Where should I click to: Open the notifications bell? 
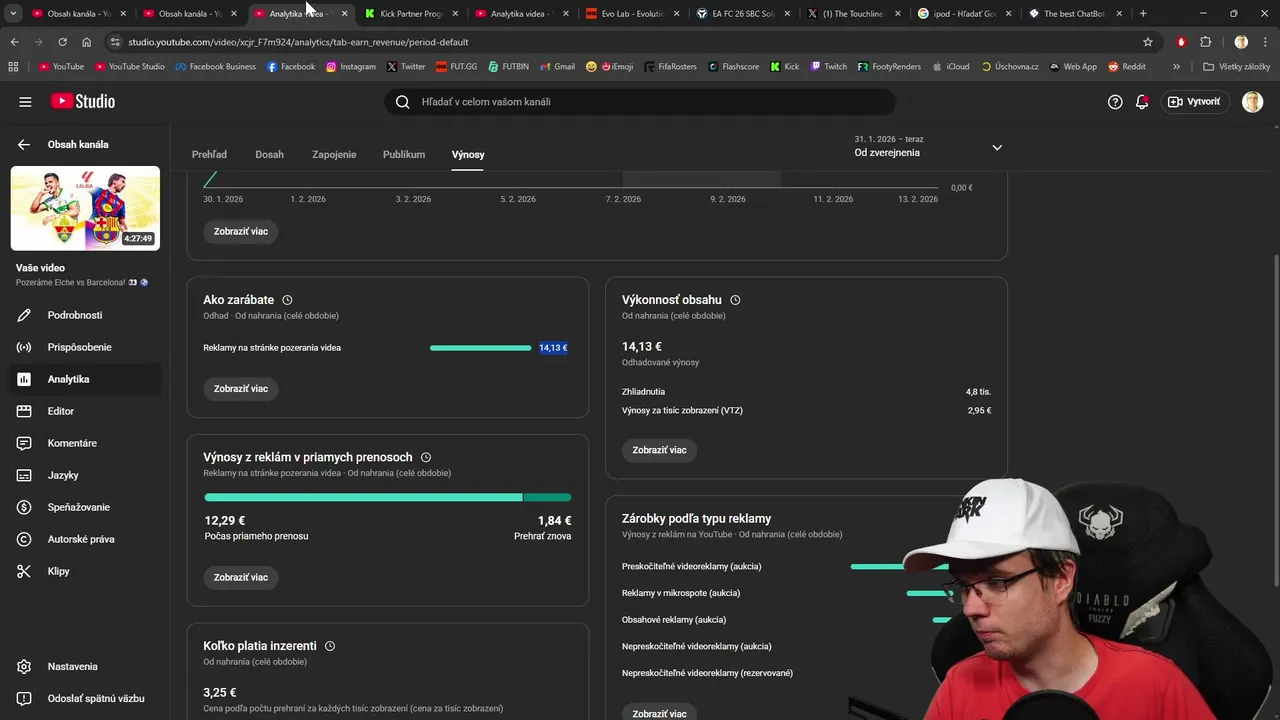click(x=1142, y=102)
